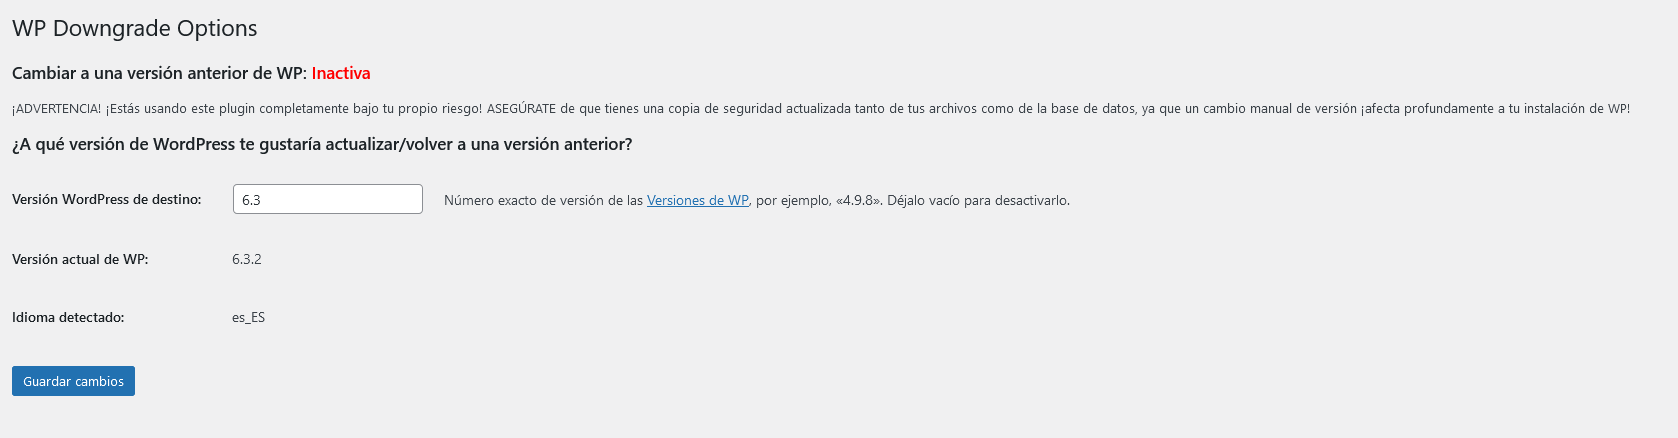Click the Cambiar a una versión anterior heading
Image resolution: width=1678 pixels, height=438 pixels.
(159, 73)
